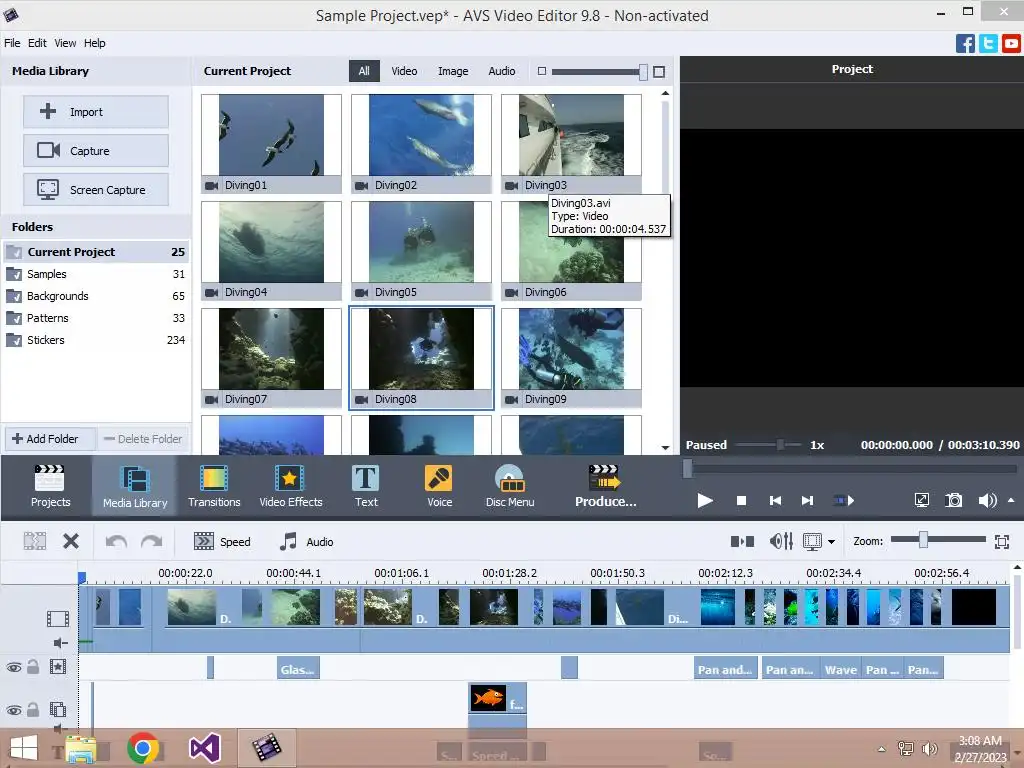Filter media by Image
Viewport: 1024px width, 768px height.
(x=453, y=71)
